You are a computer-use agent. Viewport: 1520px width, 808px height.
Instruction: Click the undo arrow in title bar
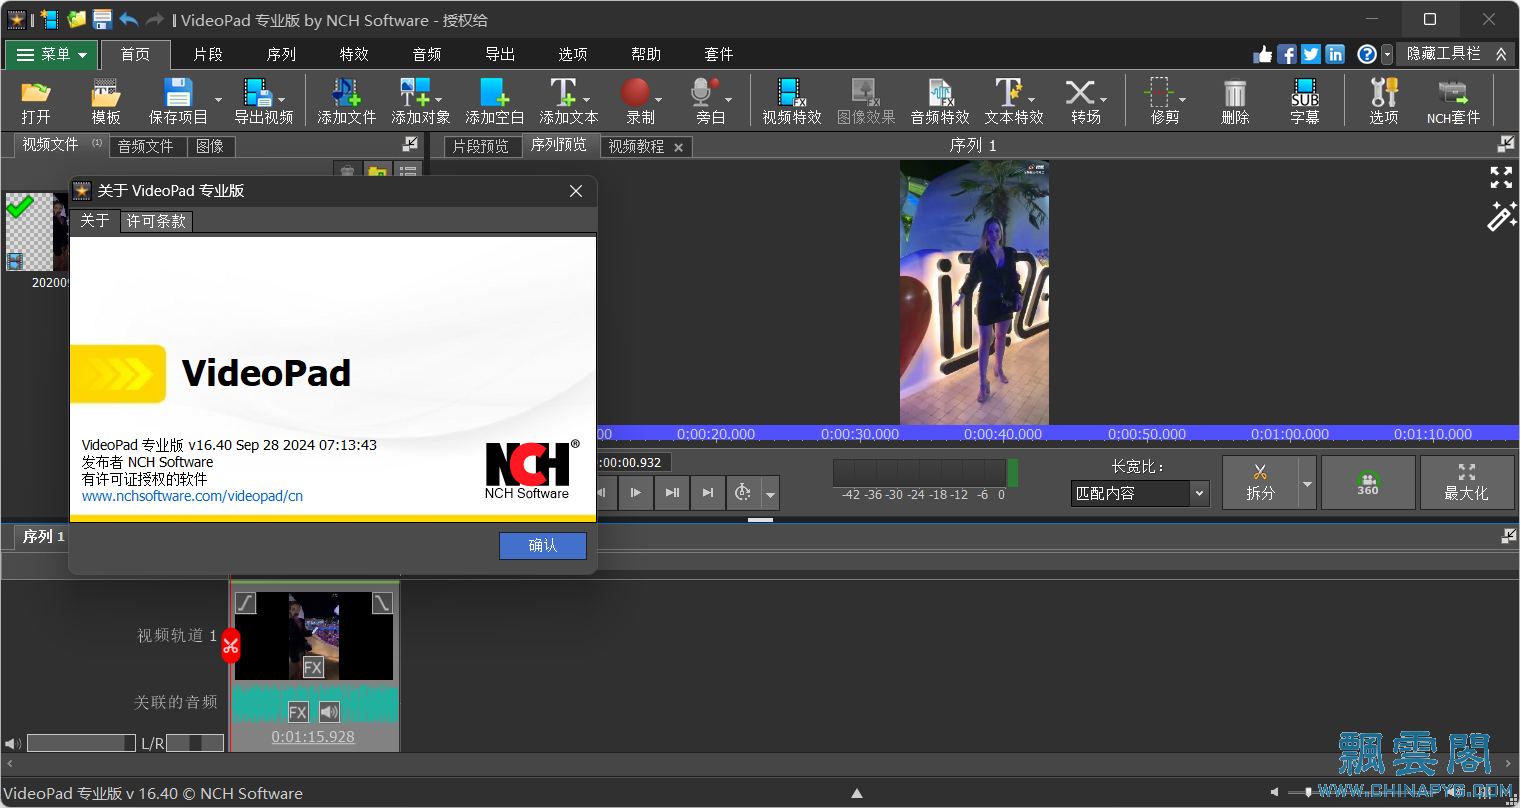[128, 19]
